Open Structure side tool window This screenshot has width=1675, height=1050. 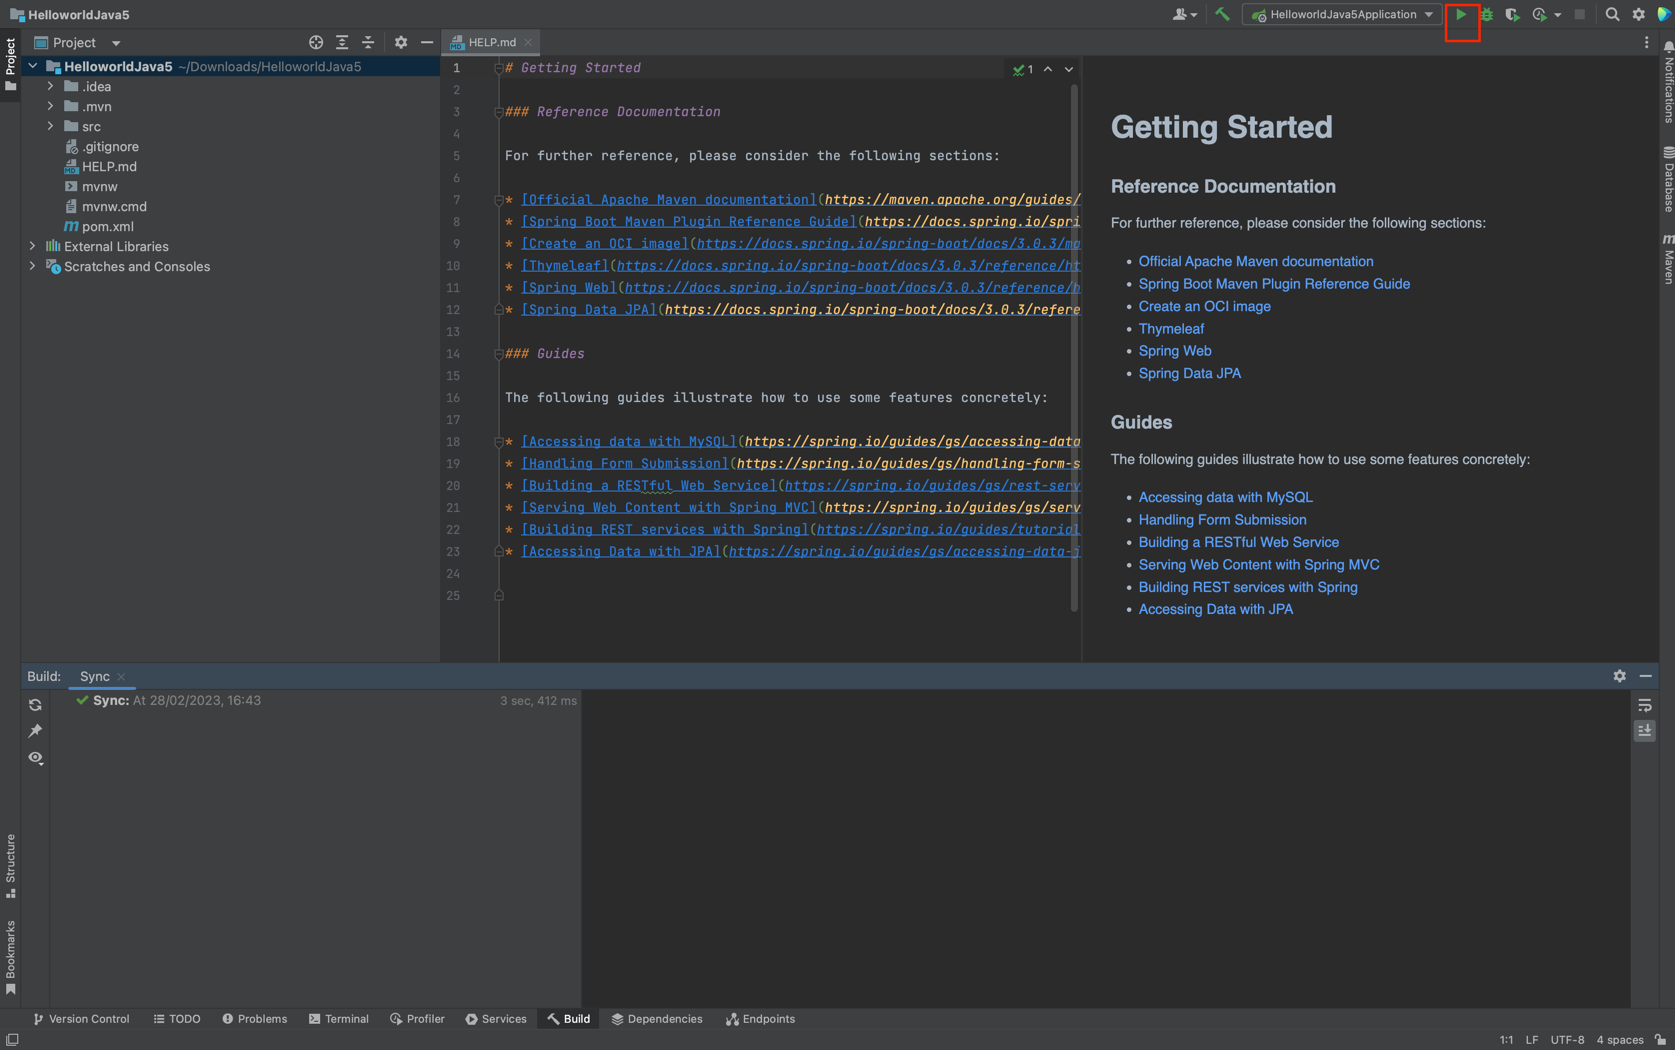coord(10,866)
